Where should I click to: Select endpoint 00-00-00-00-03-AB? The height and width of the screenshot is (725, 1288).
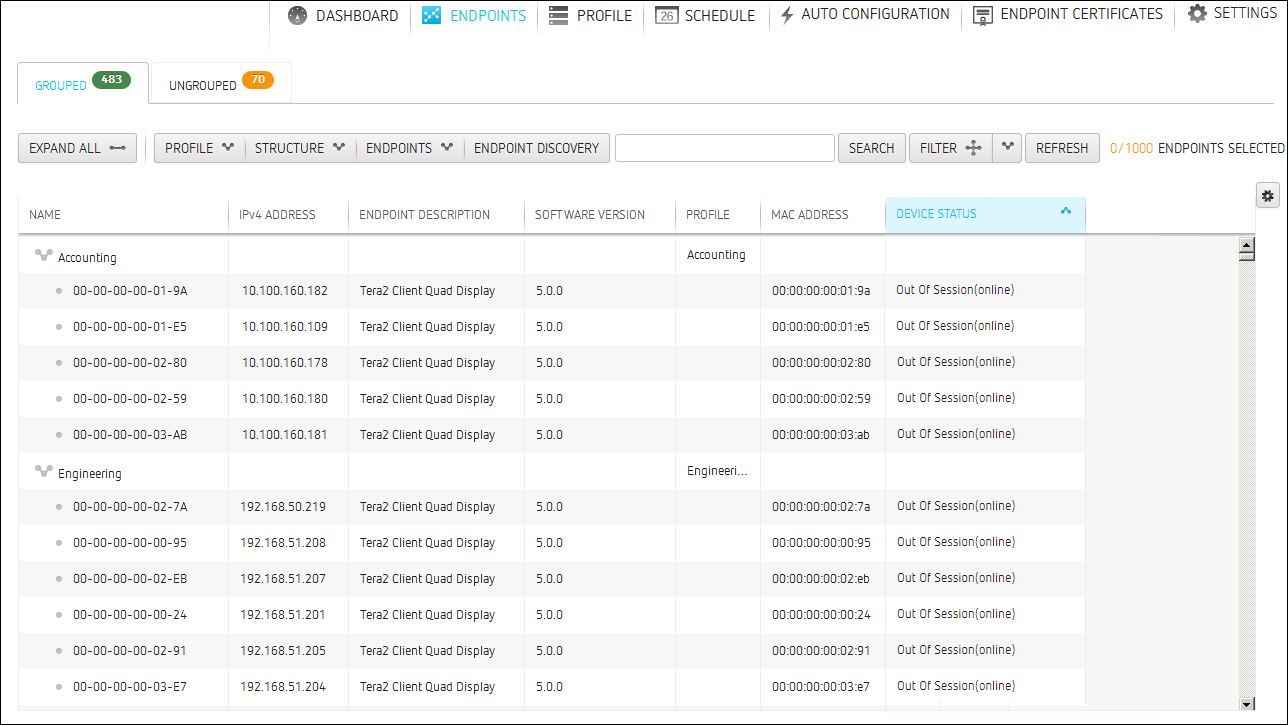pos(130,435)
